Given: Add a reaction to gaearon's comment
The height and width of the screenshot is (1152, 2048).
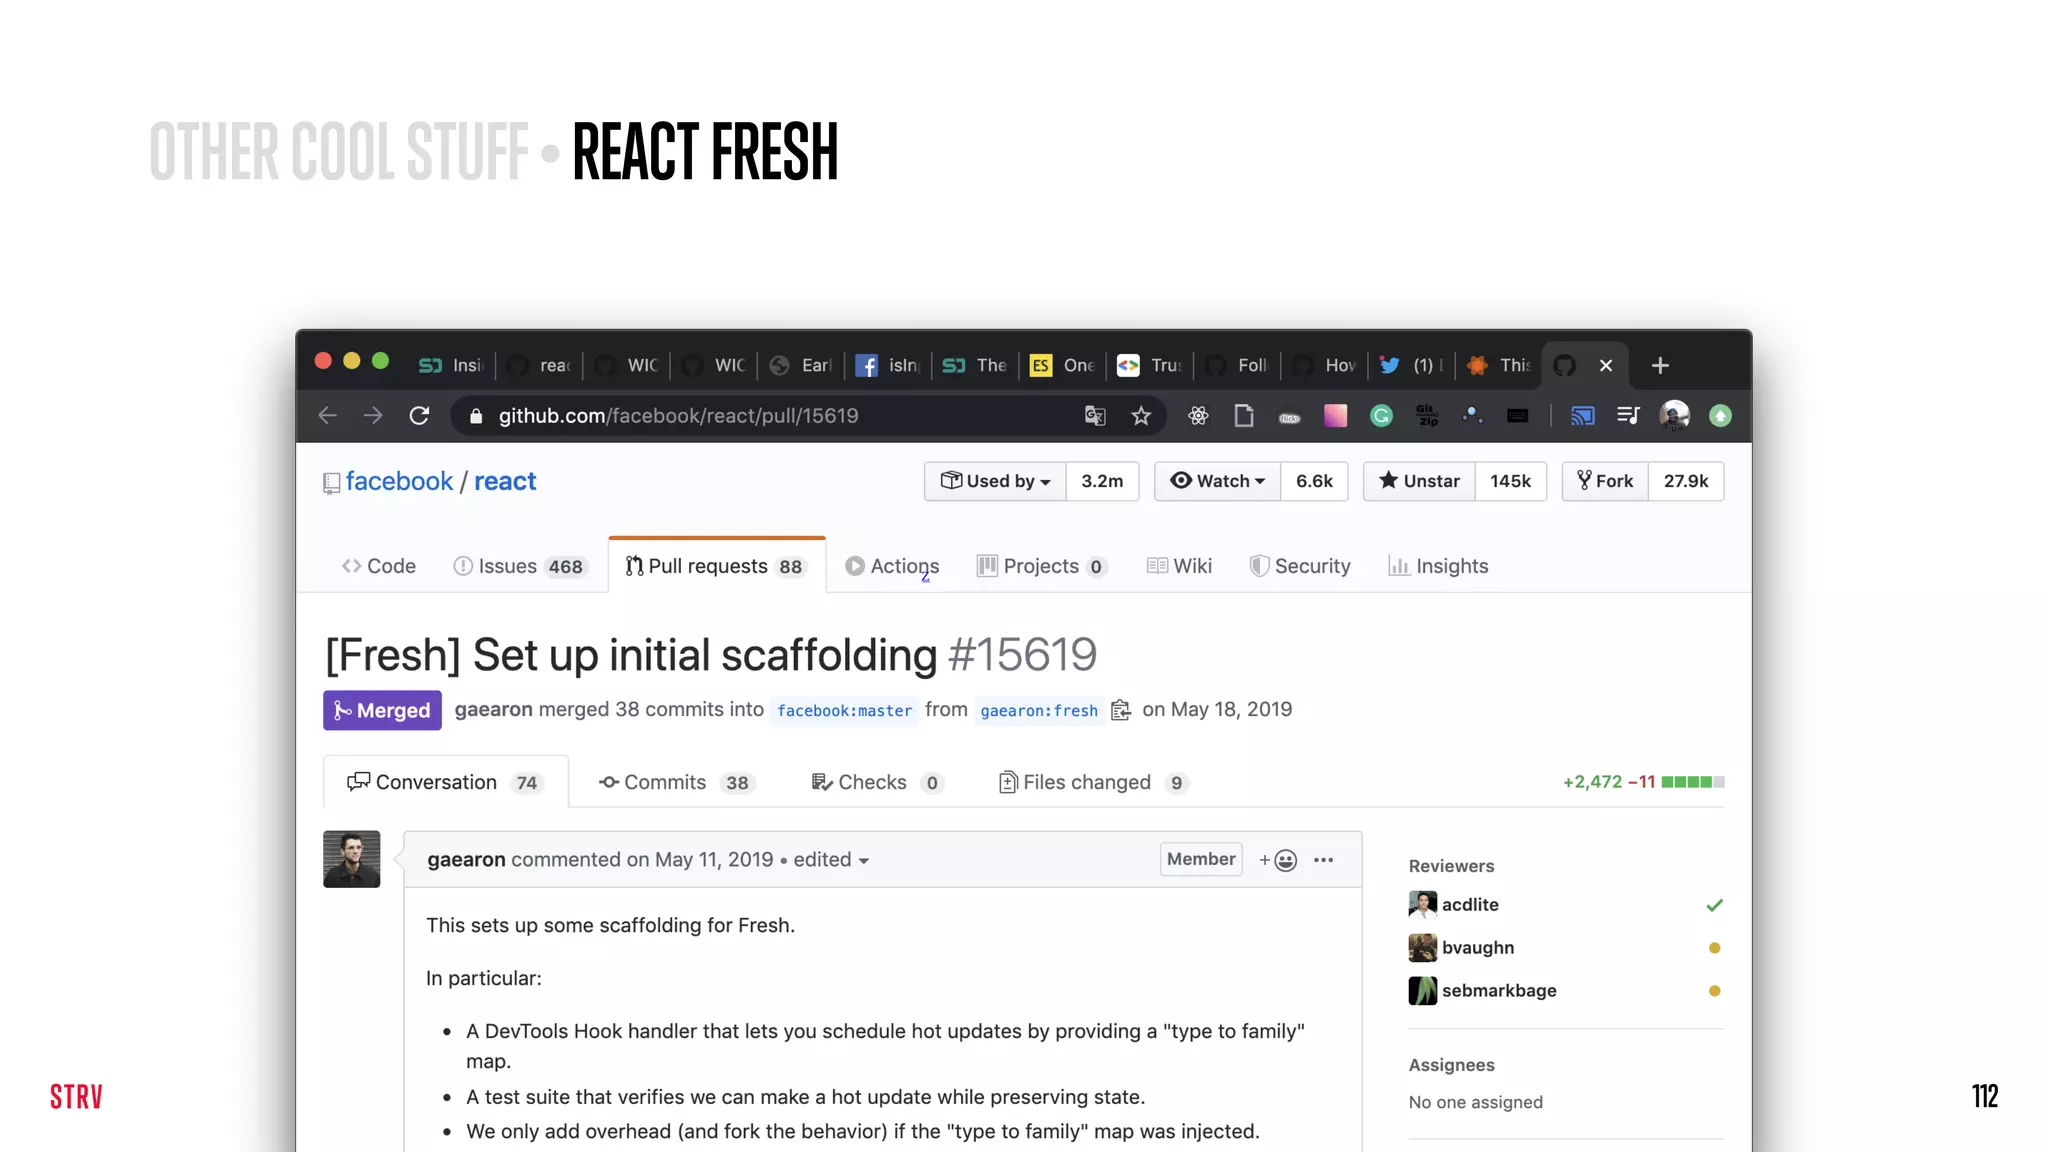Looking at the screenshot, I should click(x=1278, y=860).
